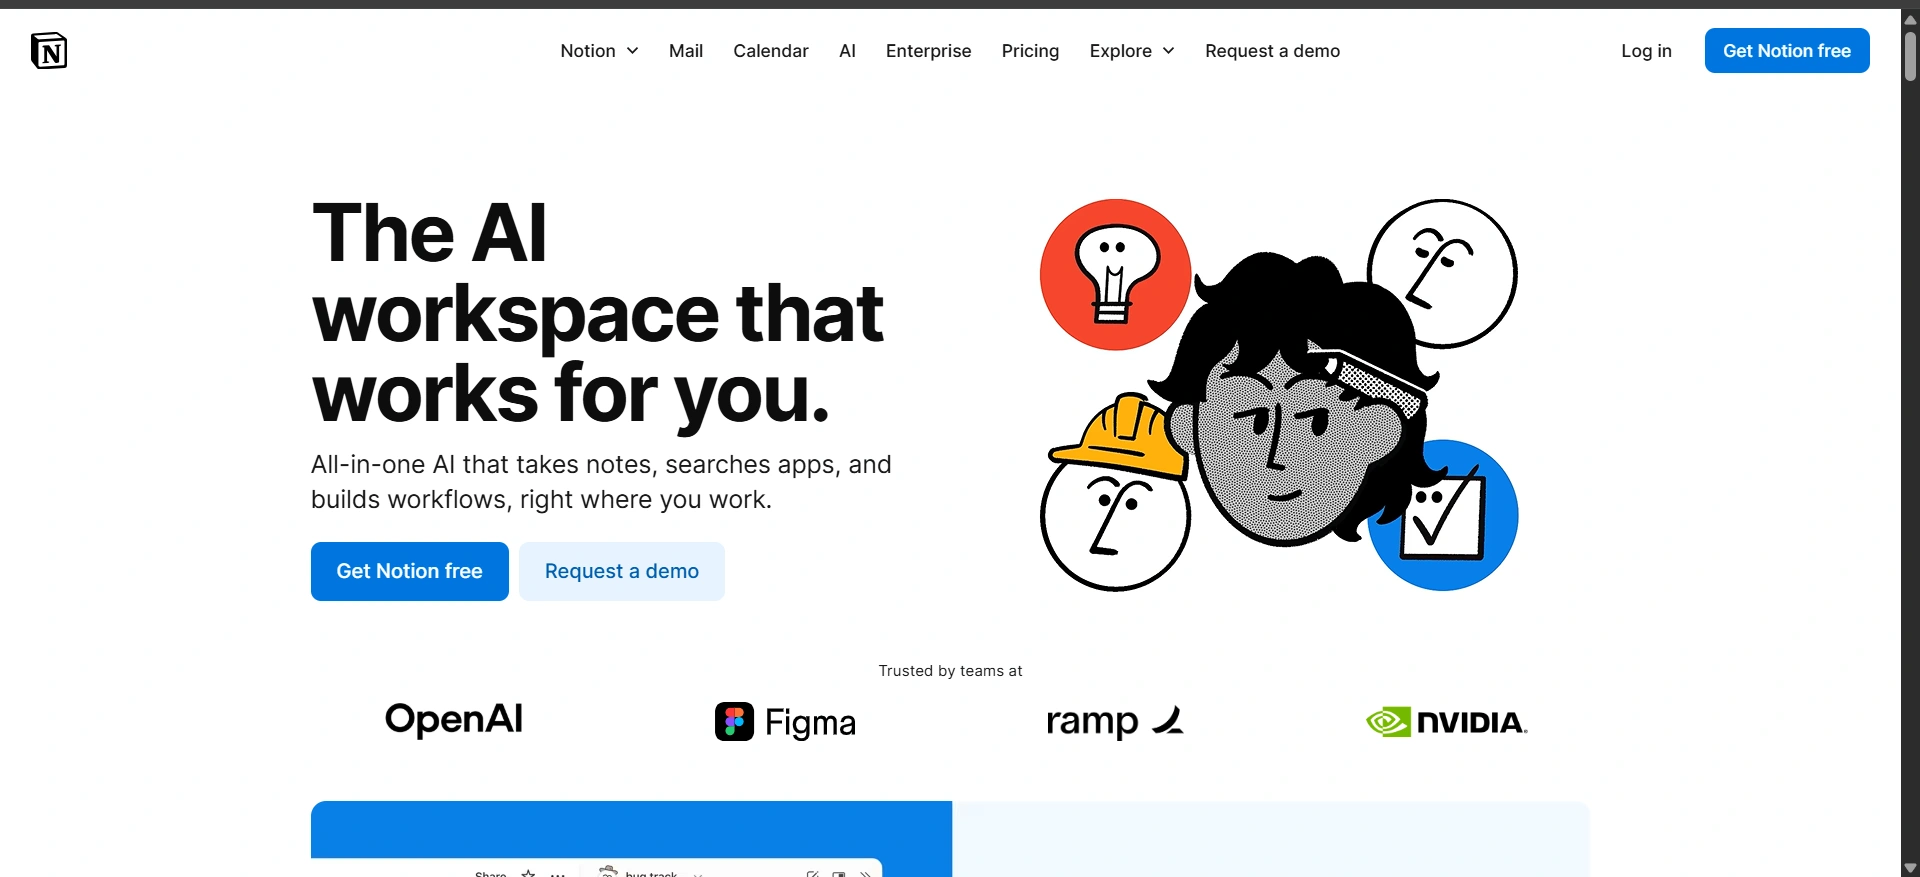
Task: Open the Enterprise nav link
Action: (x=928, y=51)
